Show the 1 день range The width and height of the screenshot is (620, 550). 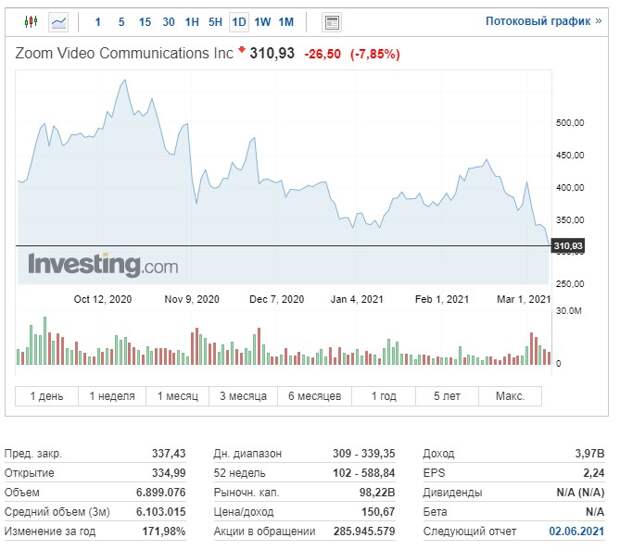47,396
